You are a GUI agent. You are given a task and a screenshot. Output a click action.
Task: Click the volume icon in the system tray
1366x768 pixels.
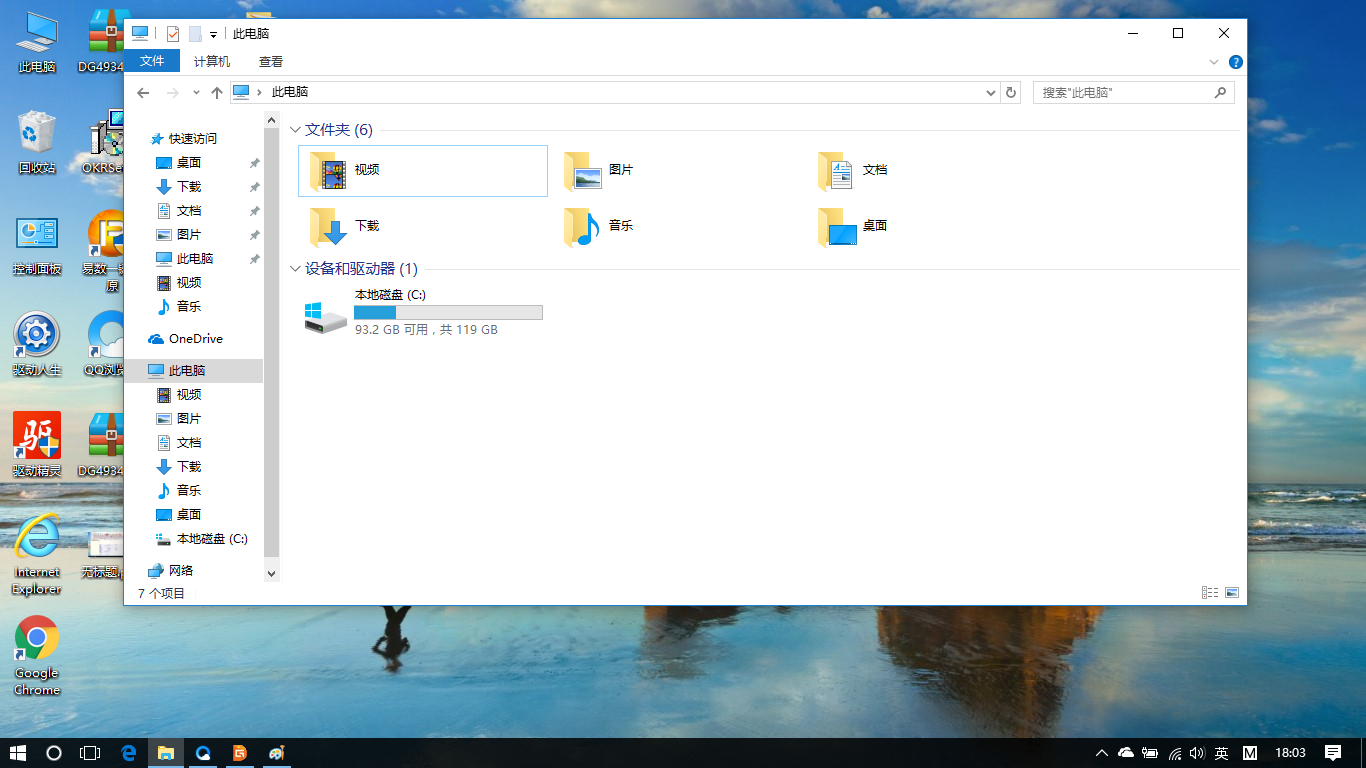pyautogui.click(x=1197, y=753)
